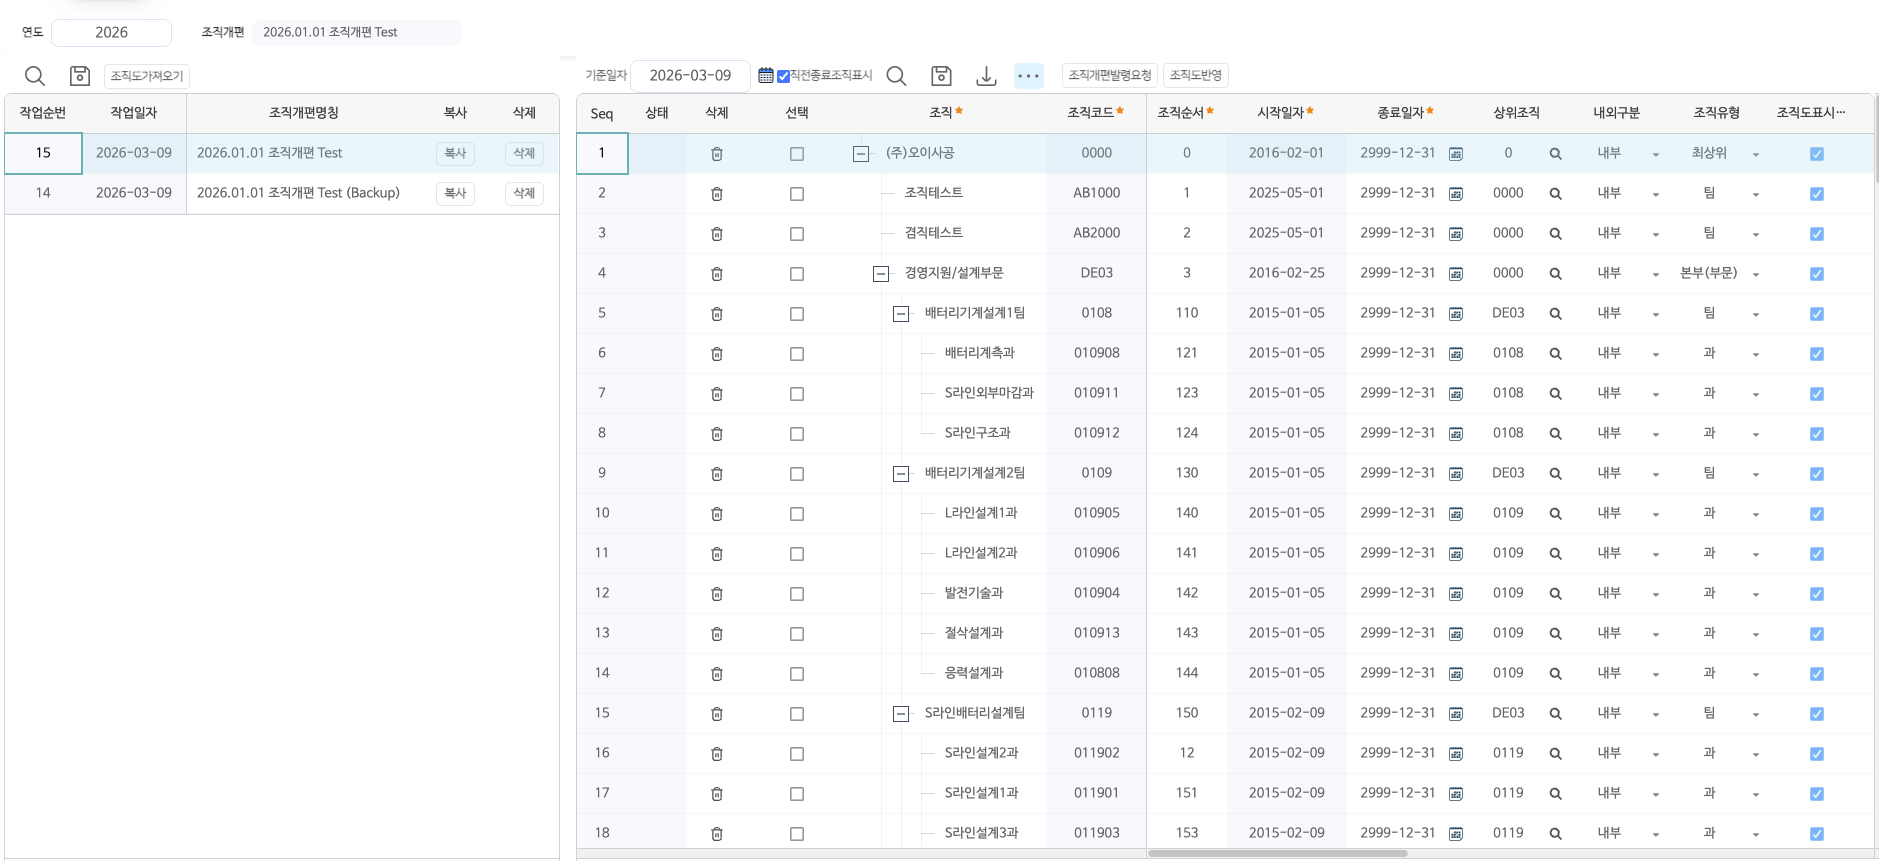1879x861 pixels.
Task: Click the search magnifier beside 직전종료조직표시
Action: (897, 76)
